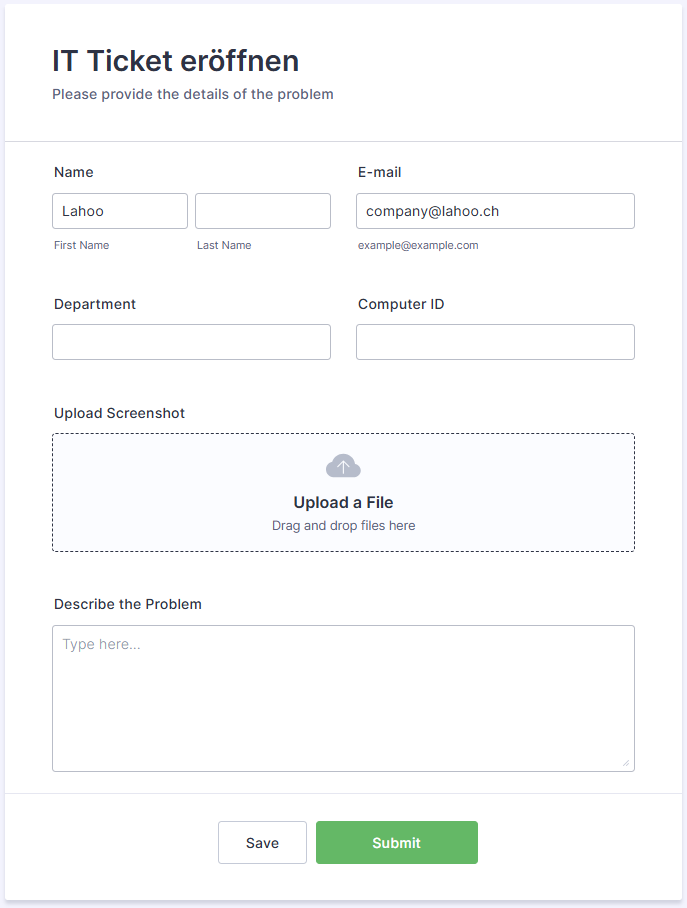This screenshot has width=687, height=908.
Task: Click the "Drag and drop files here" text
Action: 344,526
